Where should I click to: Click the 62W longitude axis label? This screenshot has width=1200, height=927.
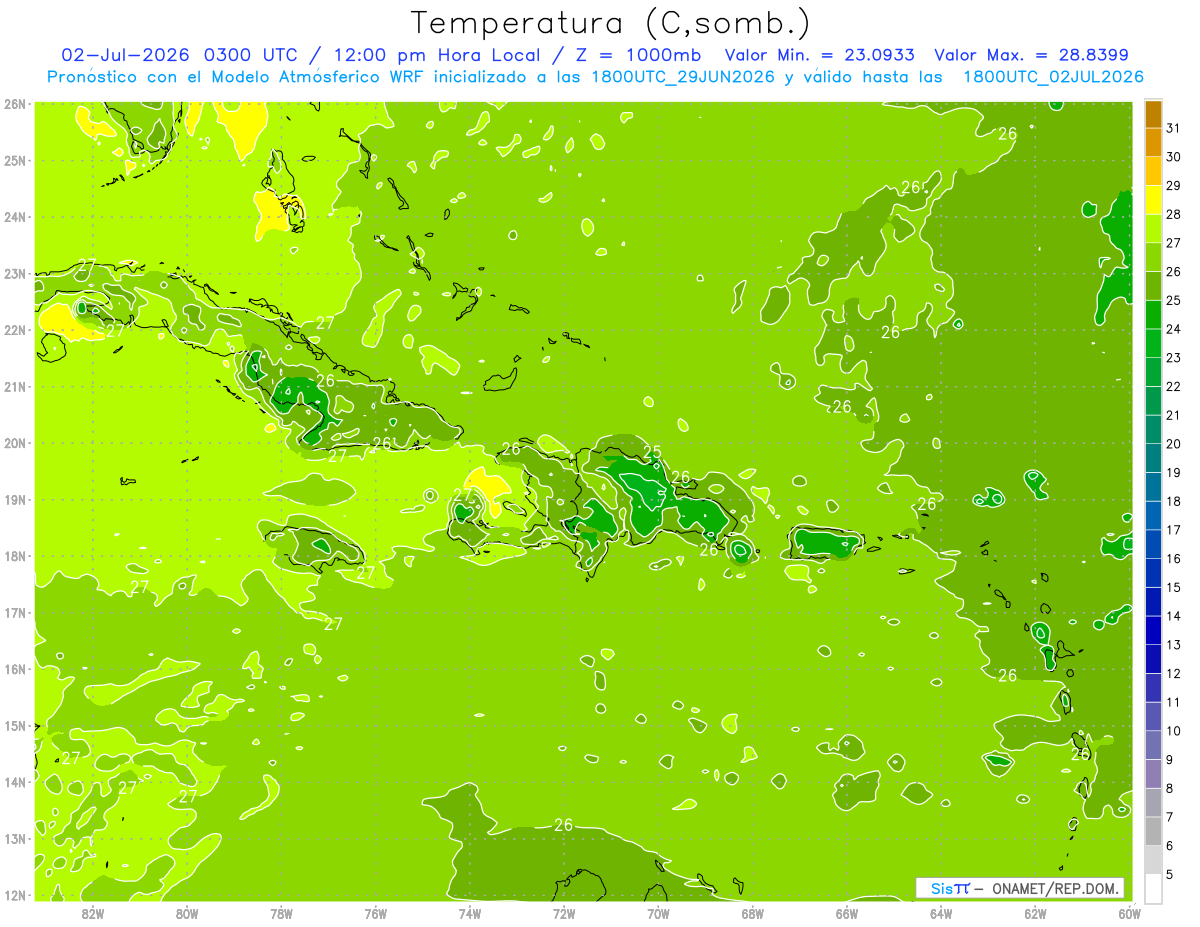tap(1035, 913)
